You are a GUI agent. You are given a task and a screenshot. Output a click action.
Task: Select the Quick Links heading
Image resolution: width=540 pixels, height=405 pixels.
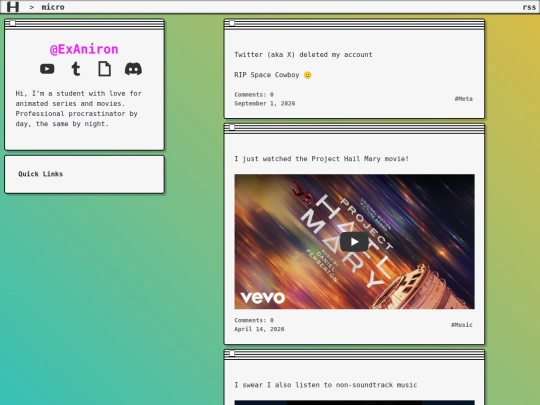pyautogui.click(x=41, y=174)
